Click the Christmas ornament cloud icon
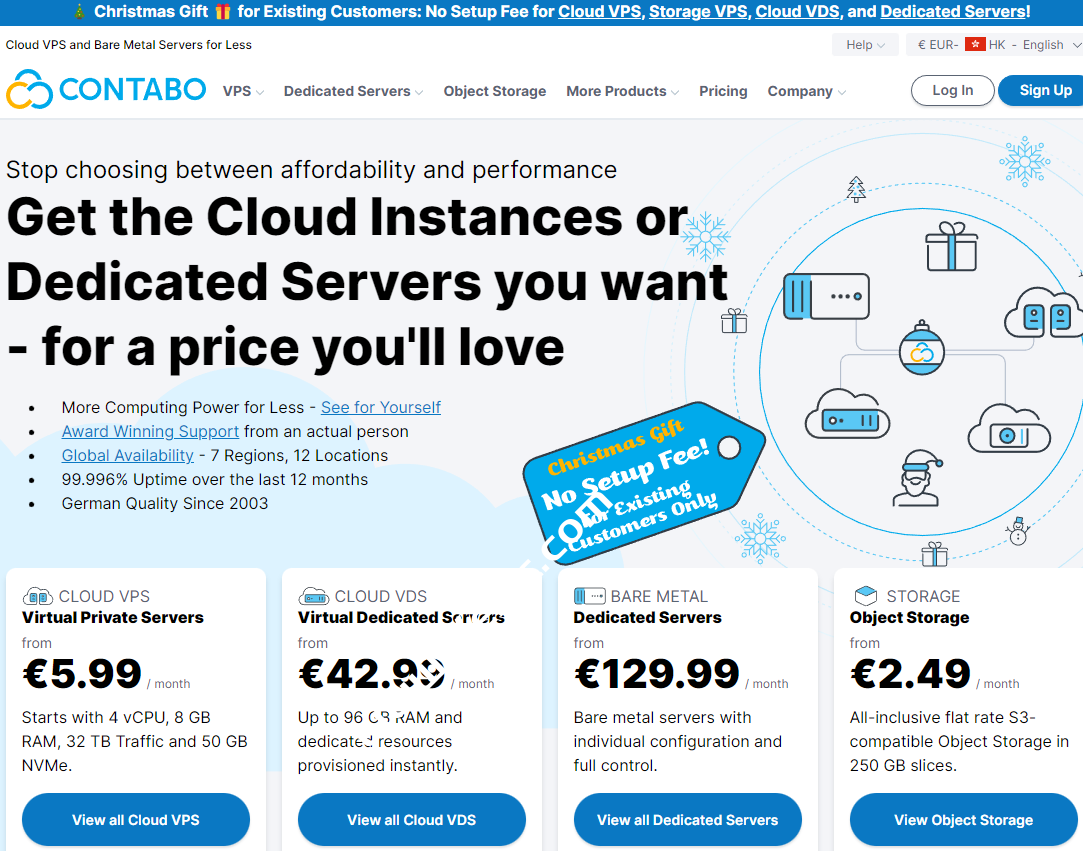Screen dimensions: 1083x851 [921, 350]
